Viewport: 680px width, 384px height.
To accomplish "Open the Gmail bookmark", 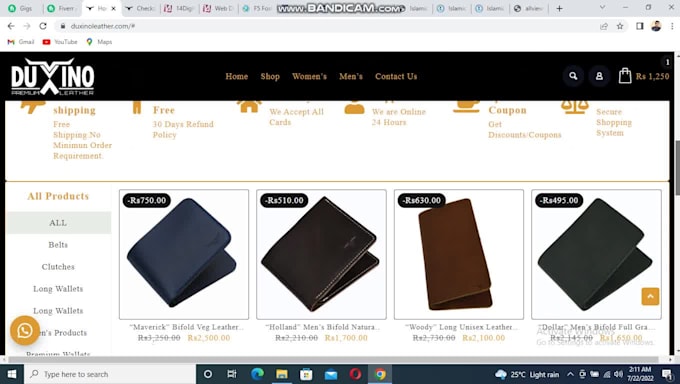I will [x=21, y=42].
